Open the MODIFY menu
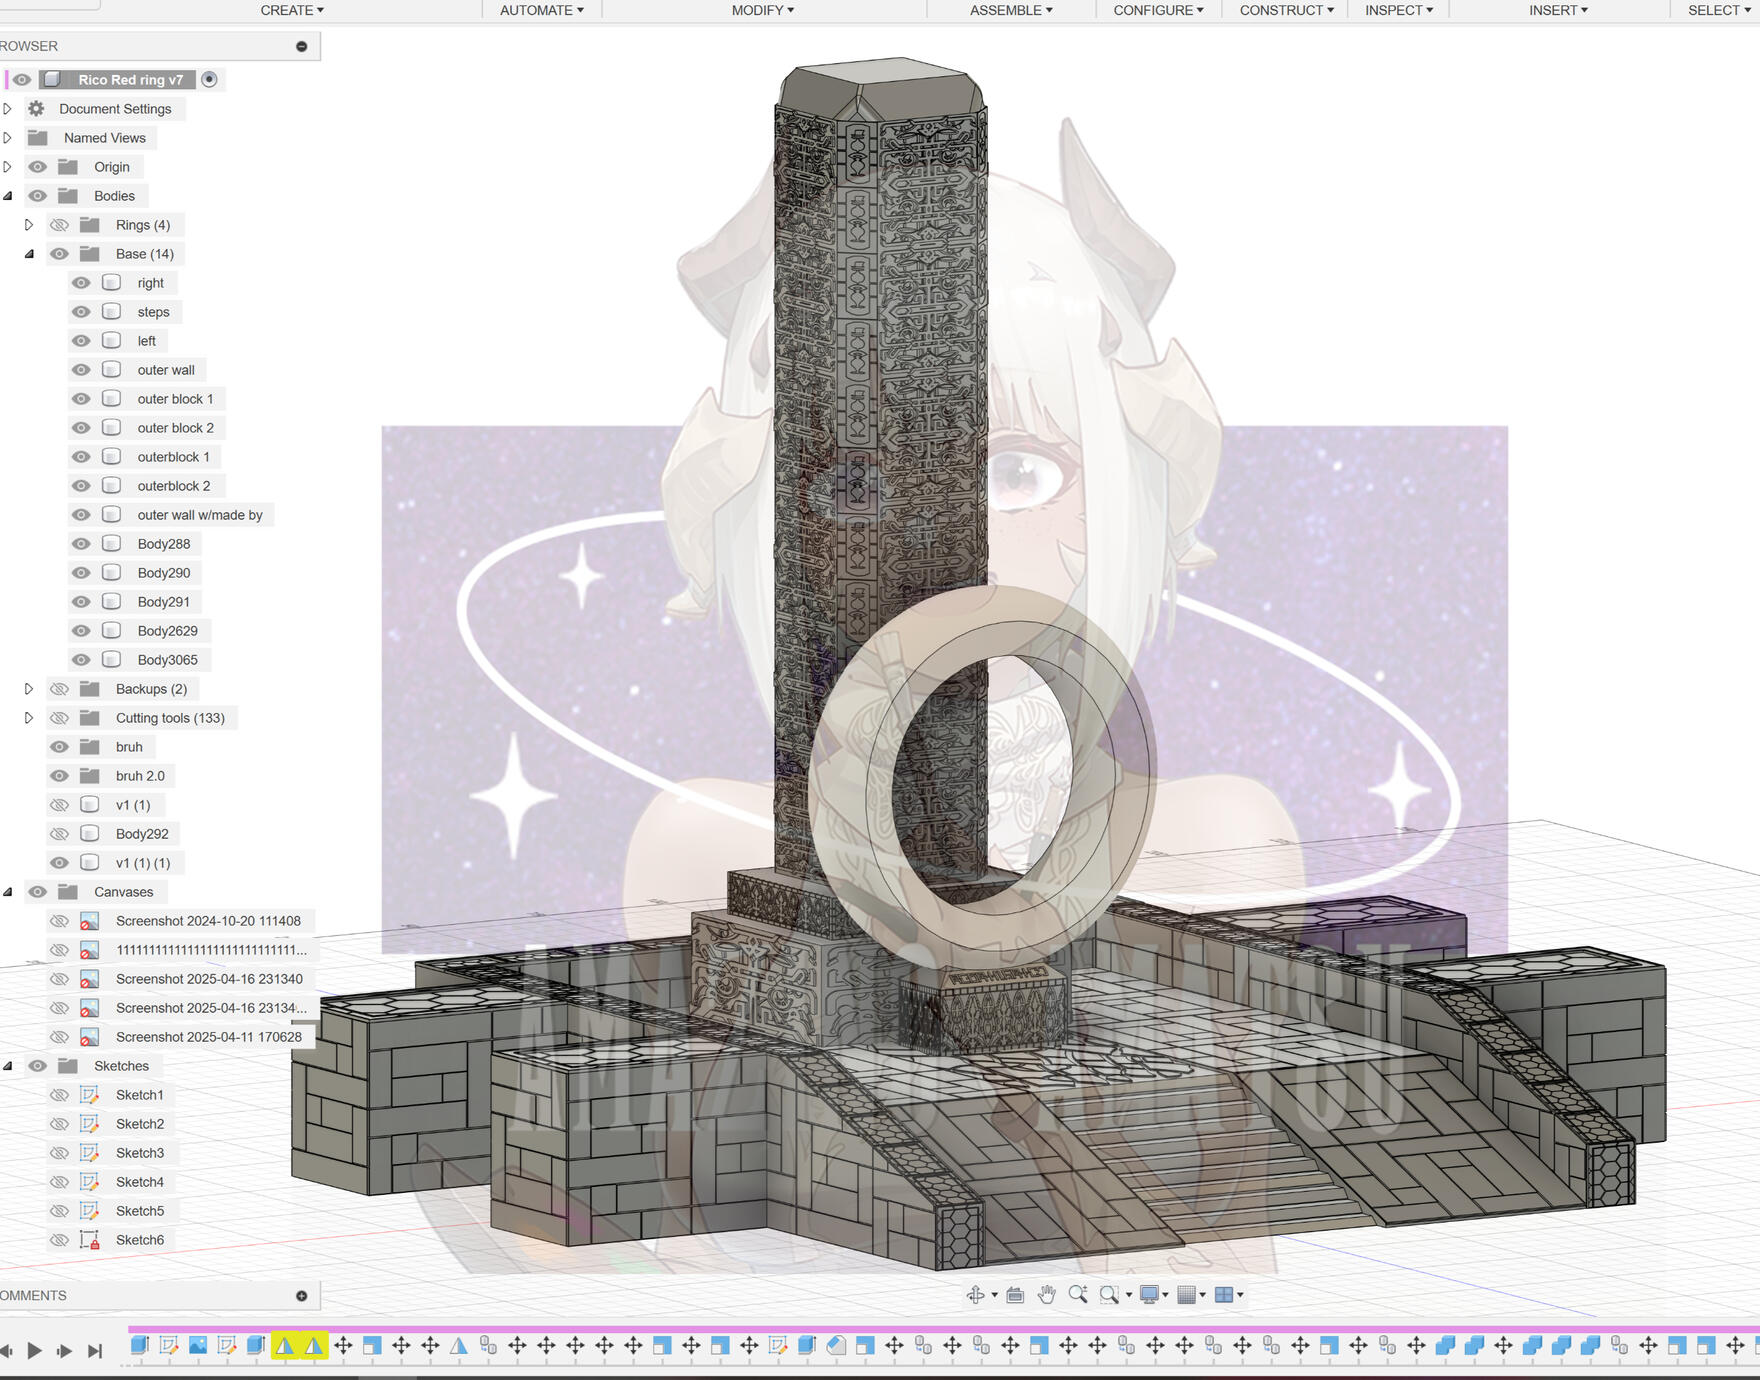Image resolution: width=1760 pixels, height=1380 pixels. [762, 10]
